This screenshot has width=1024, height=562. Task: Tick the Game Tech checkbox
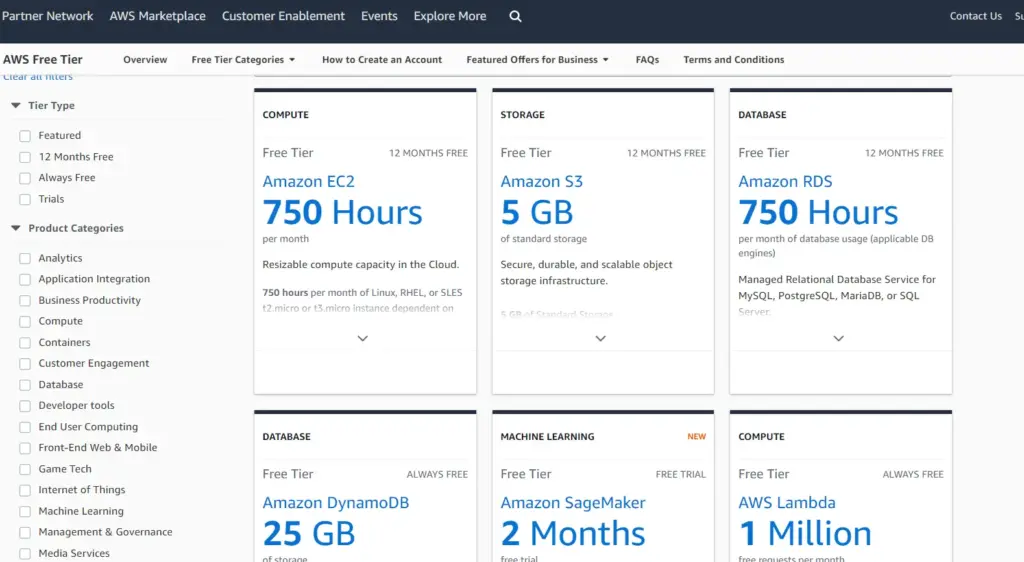point(25,469)
